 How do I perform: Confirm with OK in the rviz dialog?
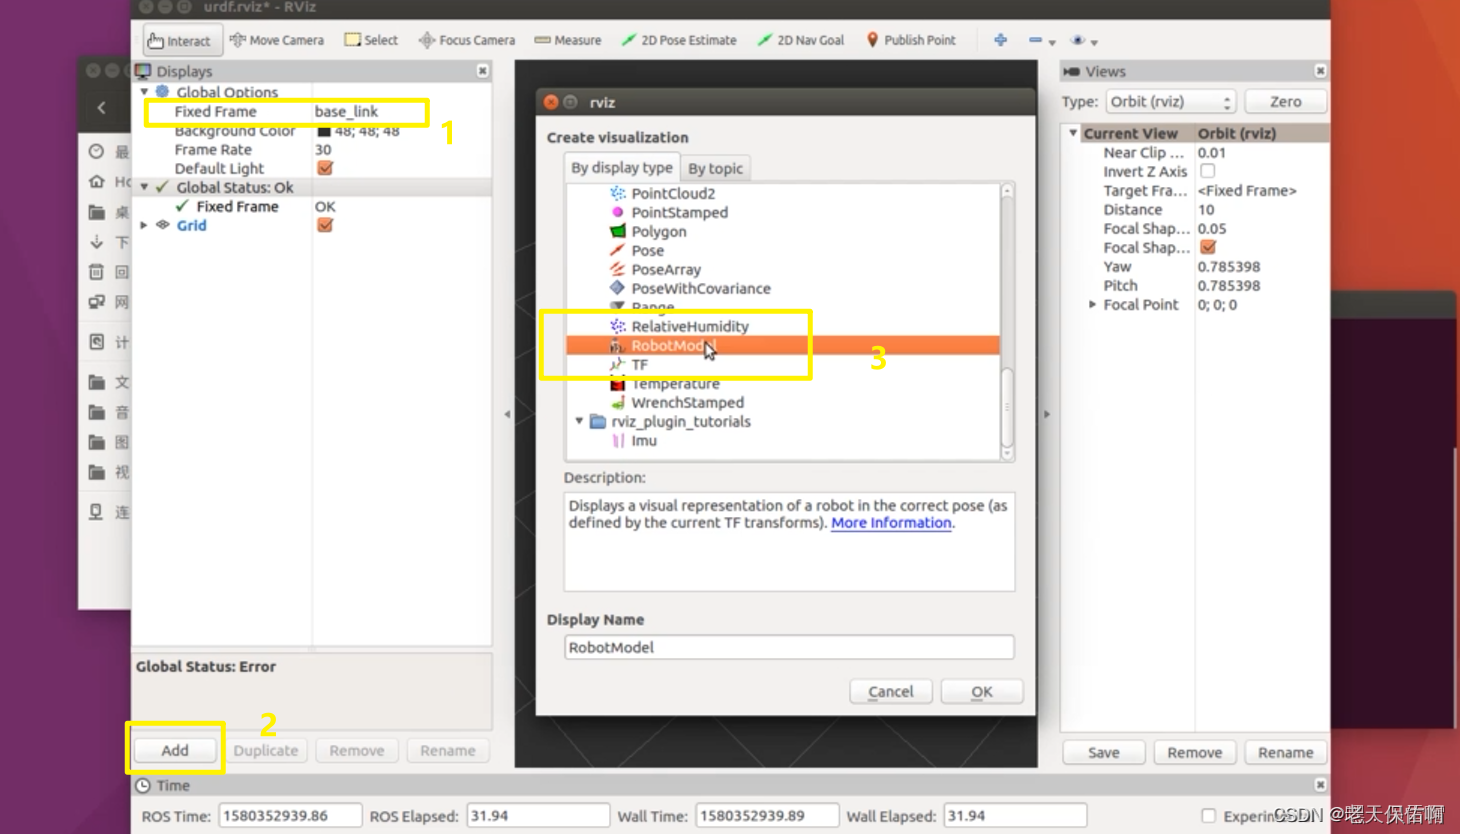coord(982,692)
